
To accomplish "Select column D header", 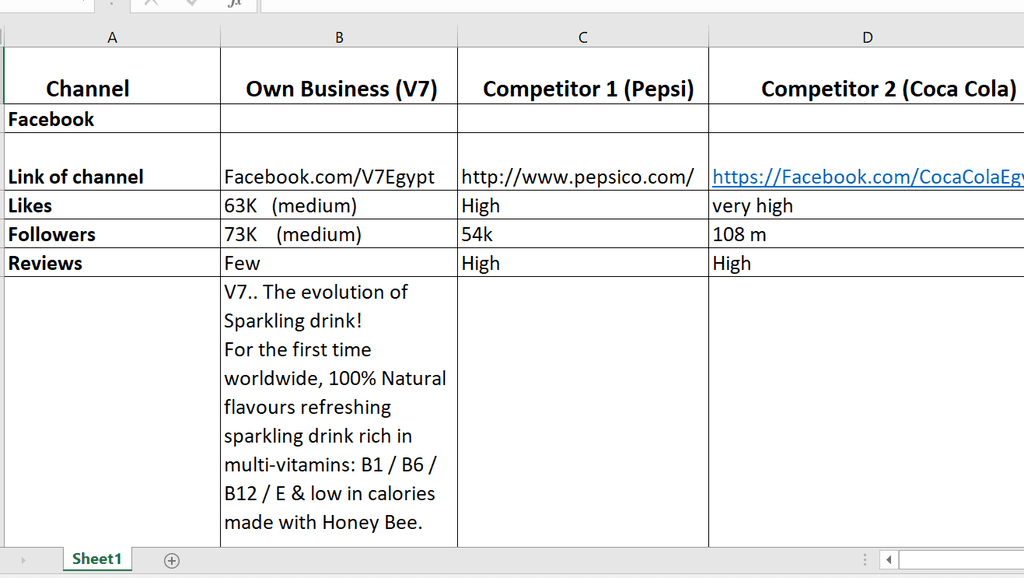I will coord(867,37).
